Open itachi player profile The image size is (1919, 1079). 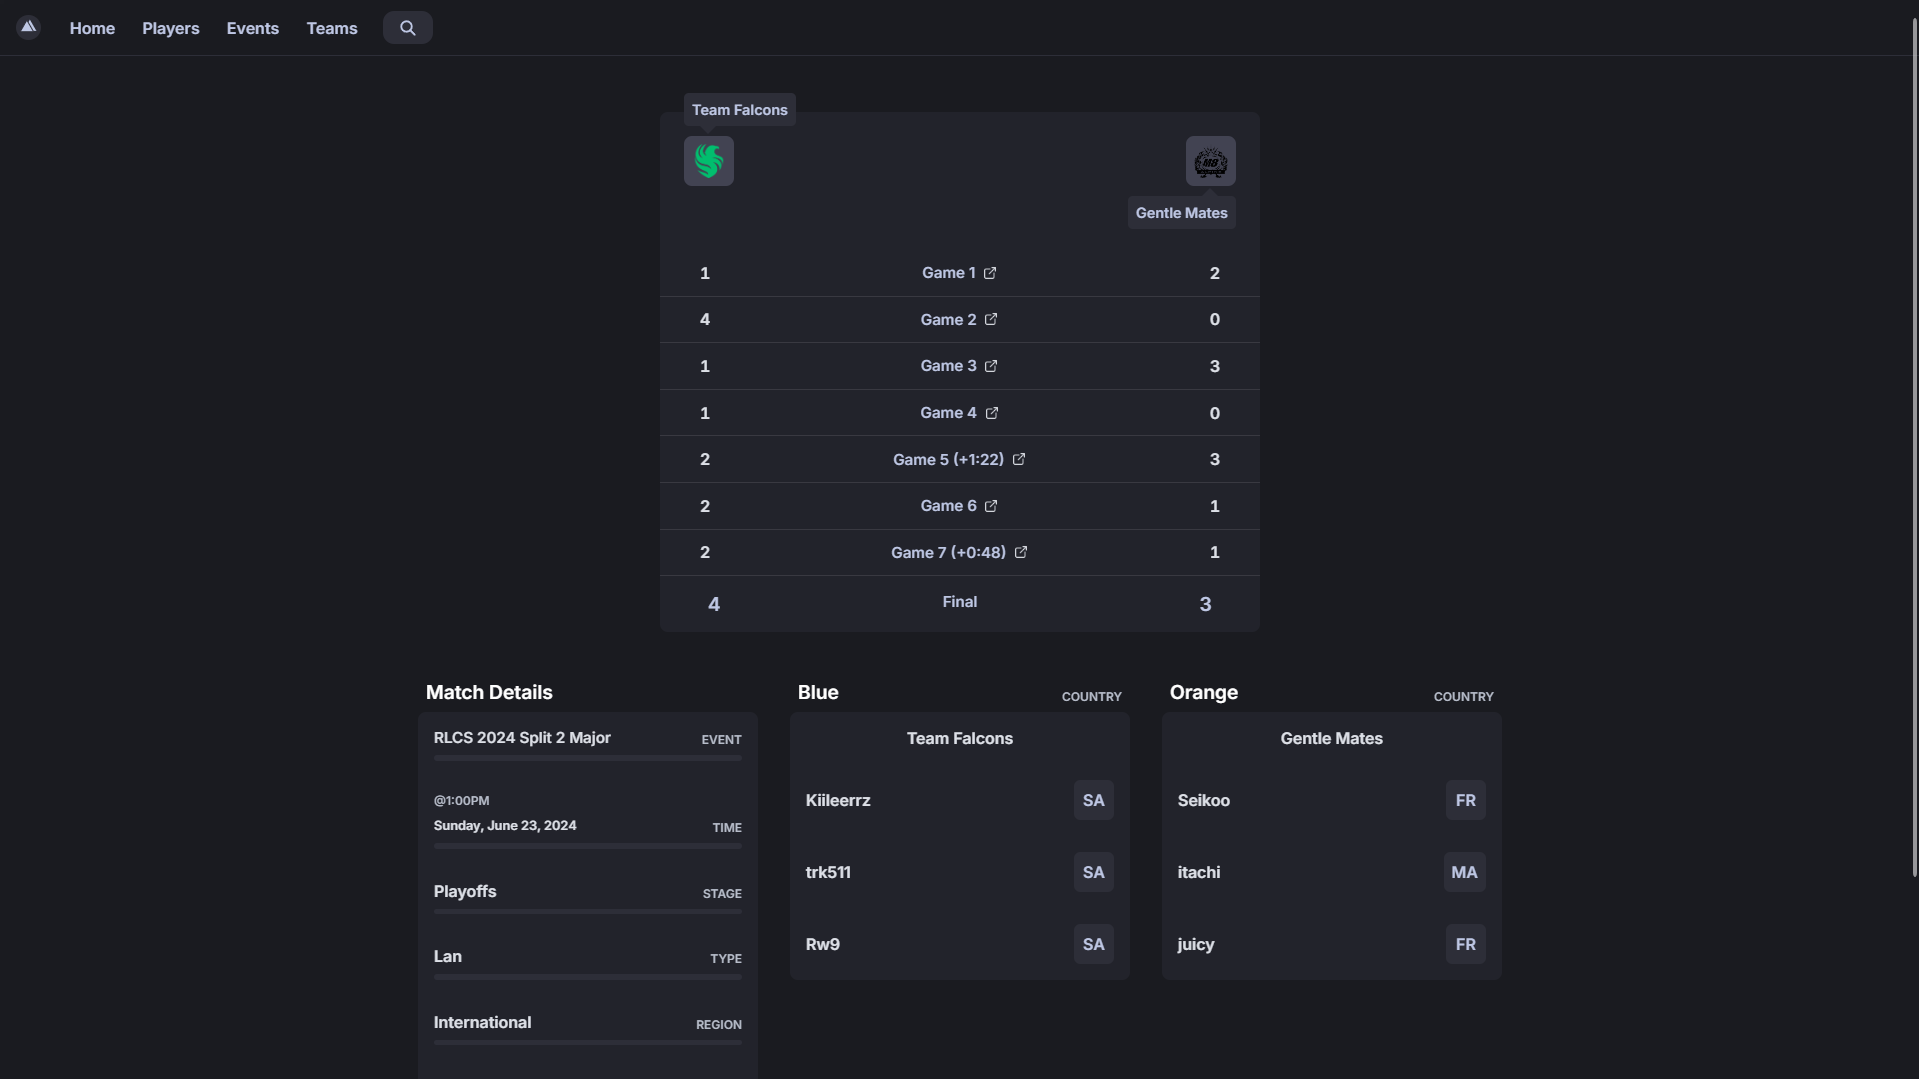pyautogui.click(x=1198, y=872)
